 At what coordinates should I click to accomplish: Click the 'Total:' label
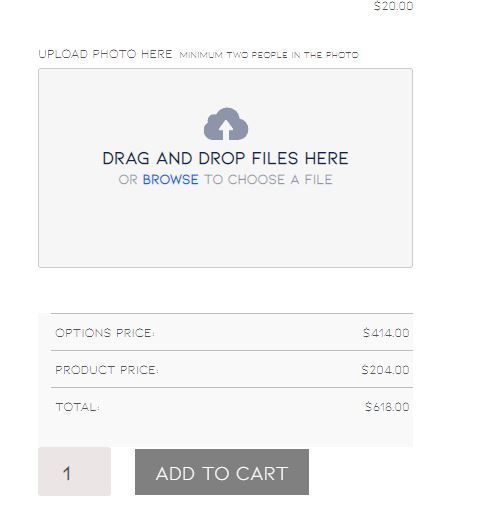tap(78, 407)
